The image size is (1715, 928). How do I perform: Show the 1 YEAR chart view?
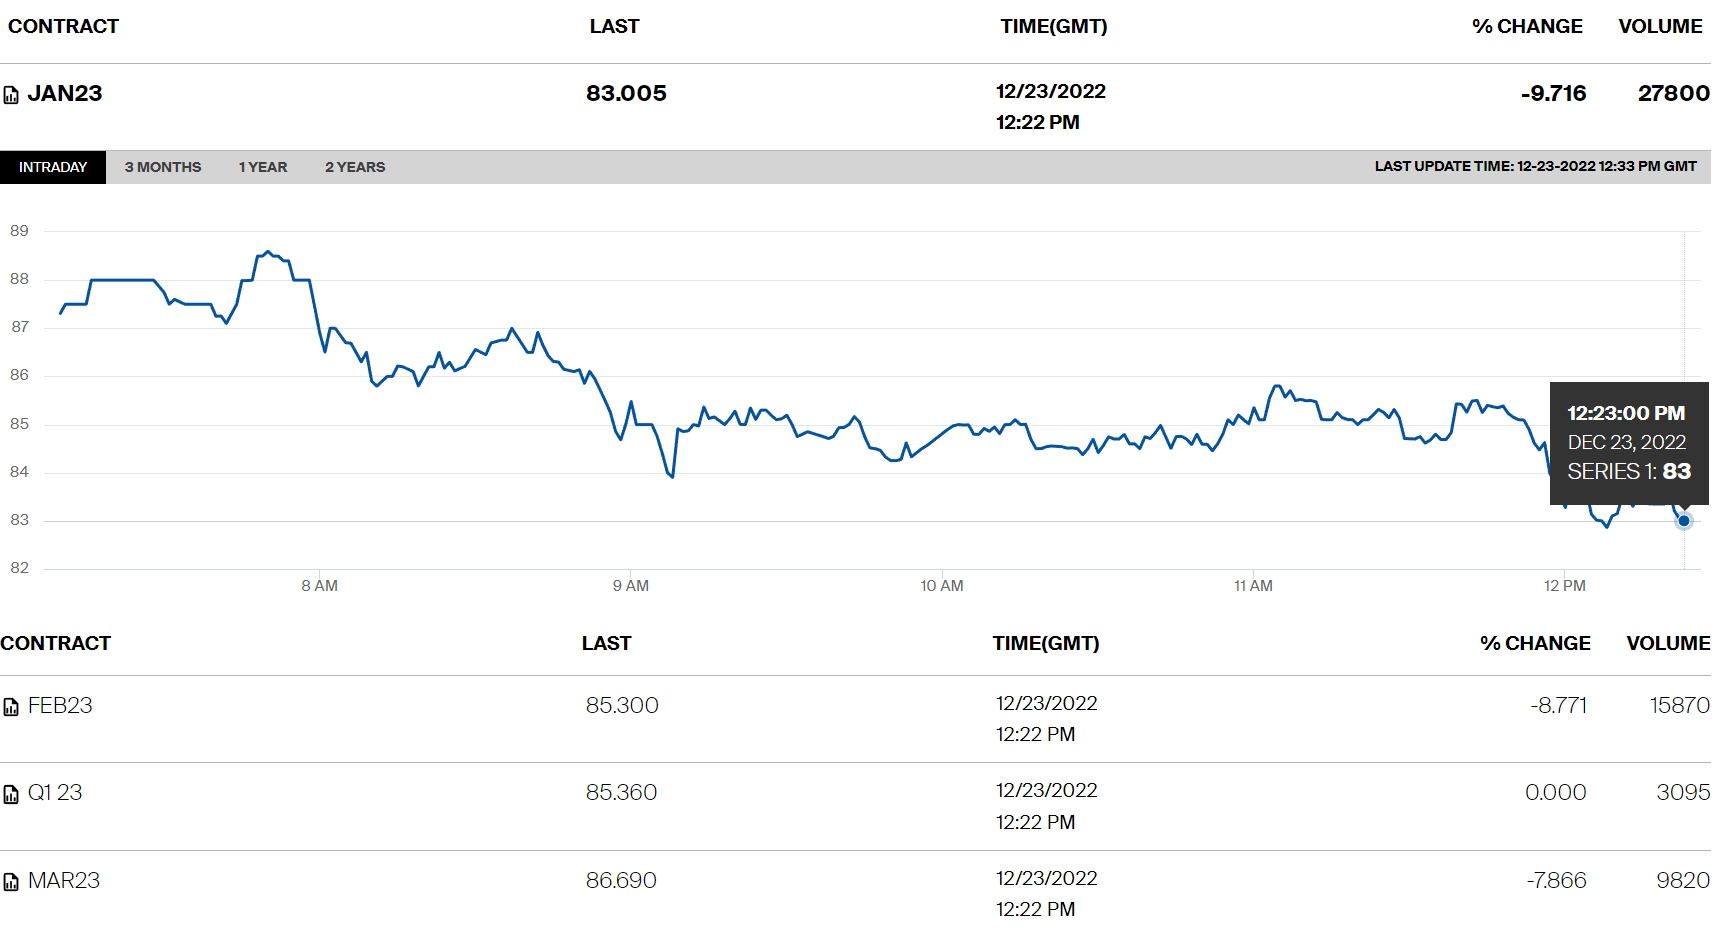click(x=263, y=167)
